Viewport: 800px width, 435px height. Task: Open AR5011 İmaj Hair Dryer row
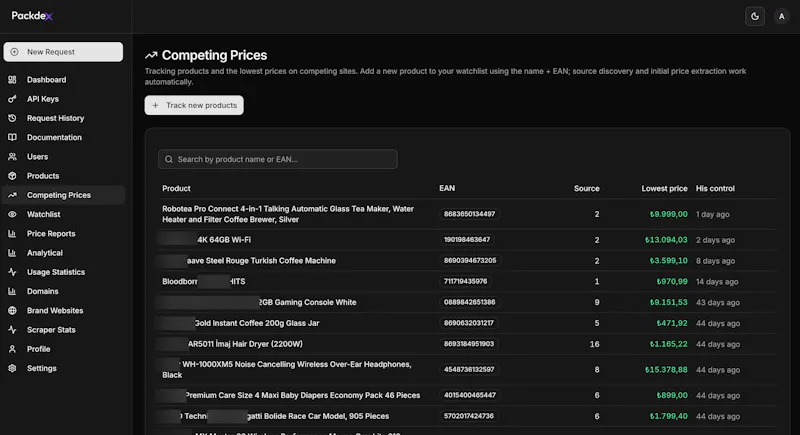[467, 344]
